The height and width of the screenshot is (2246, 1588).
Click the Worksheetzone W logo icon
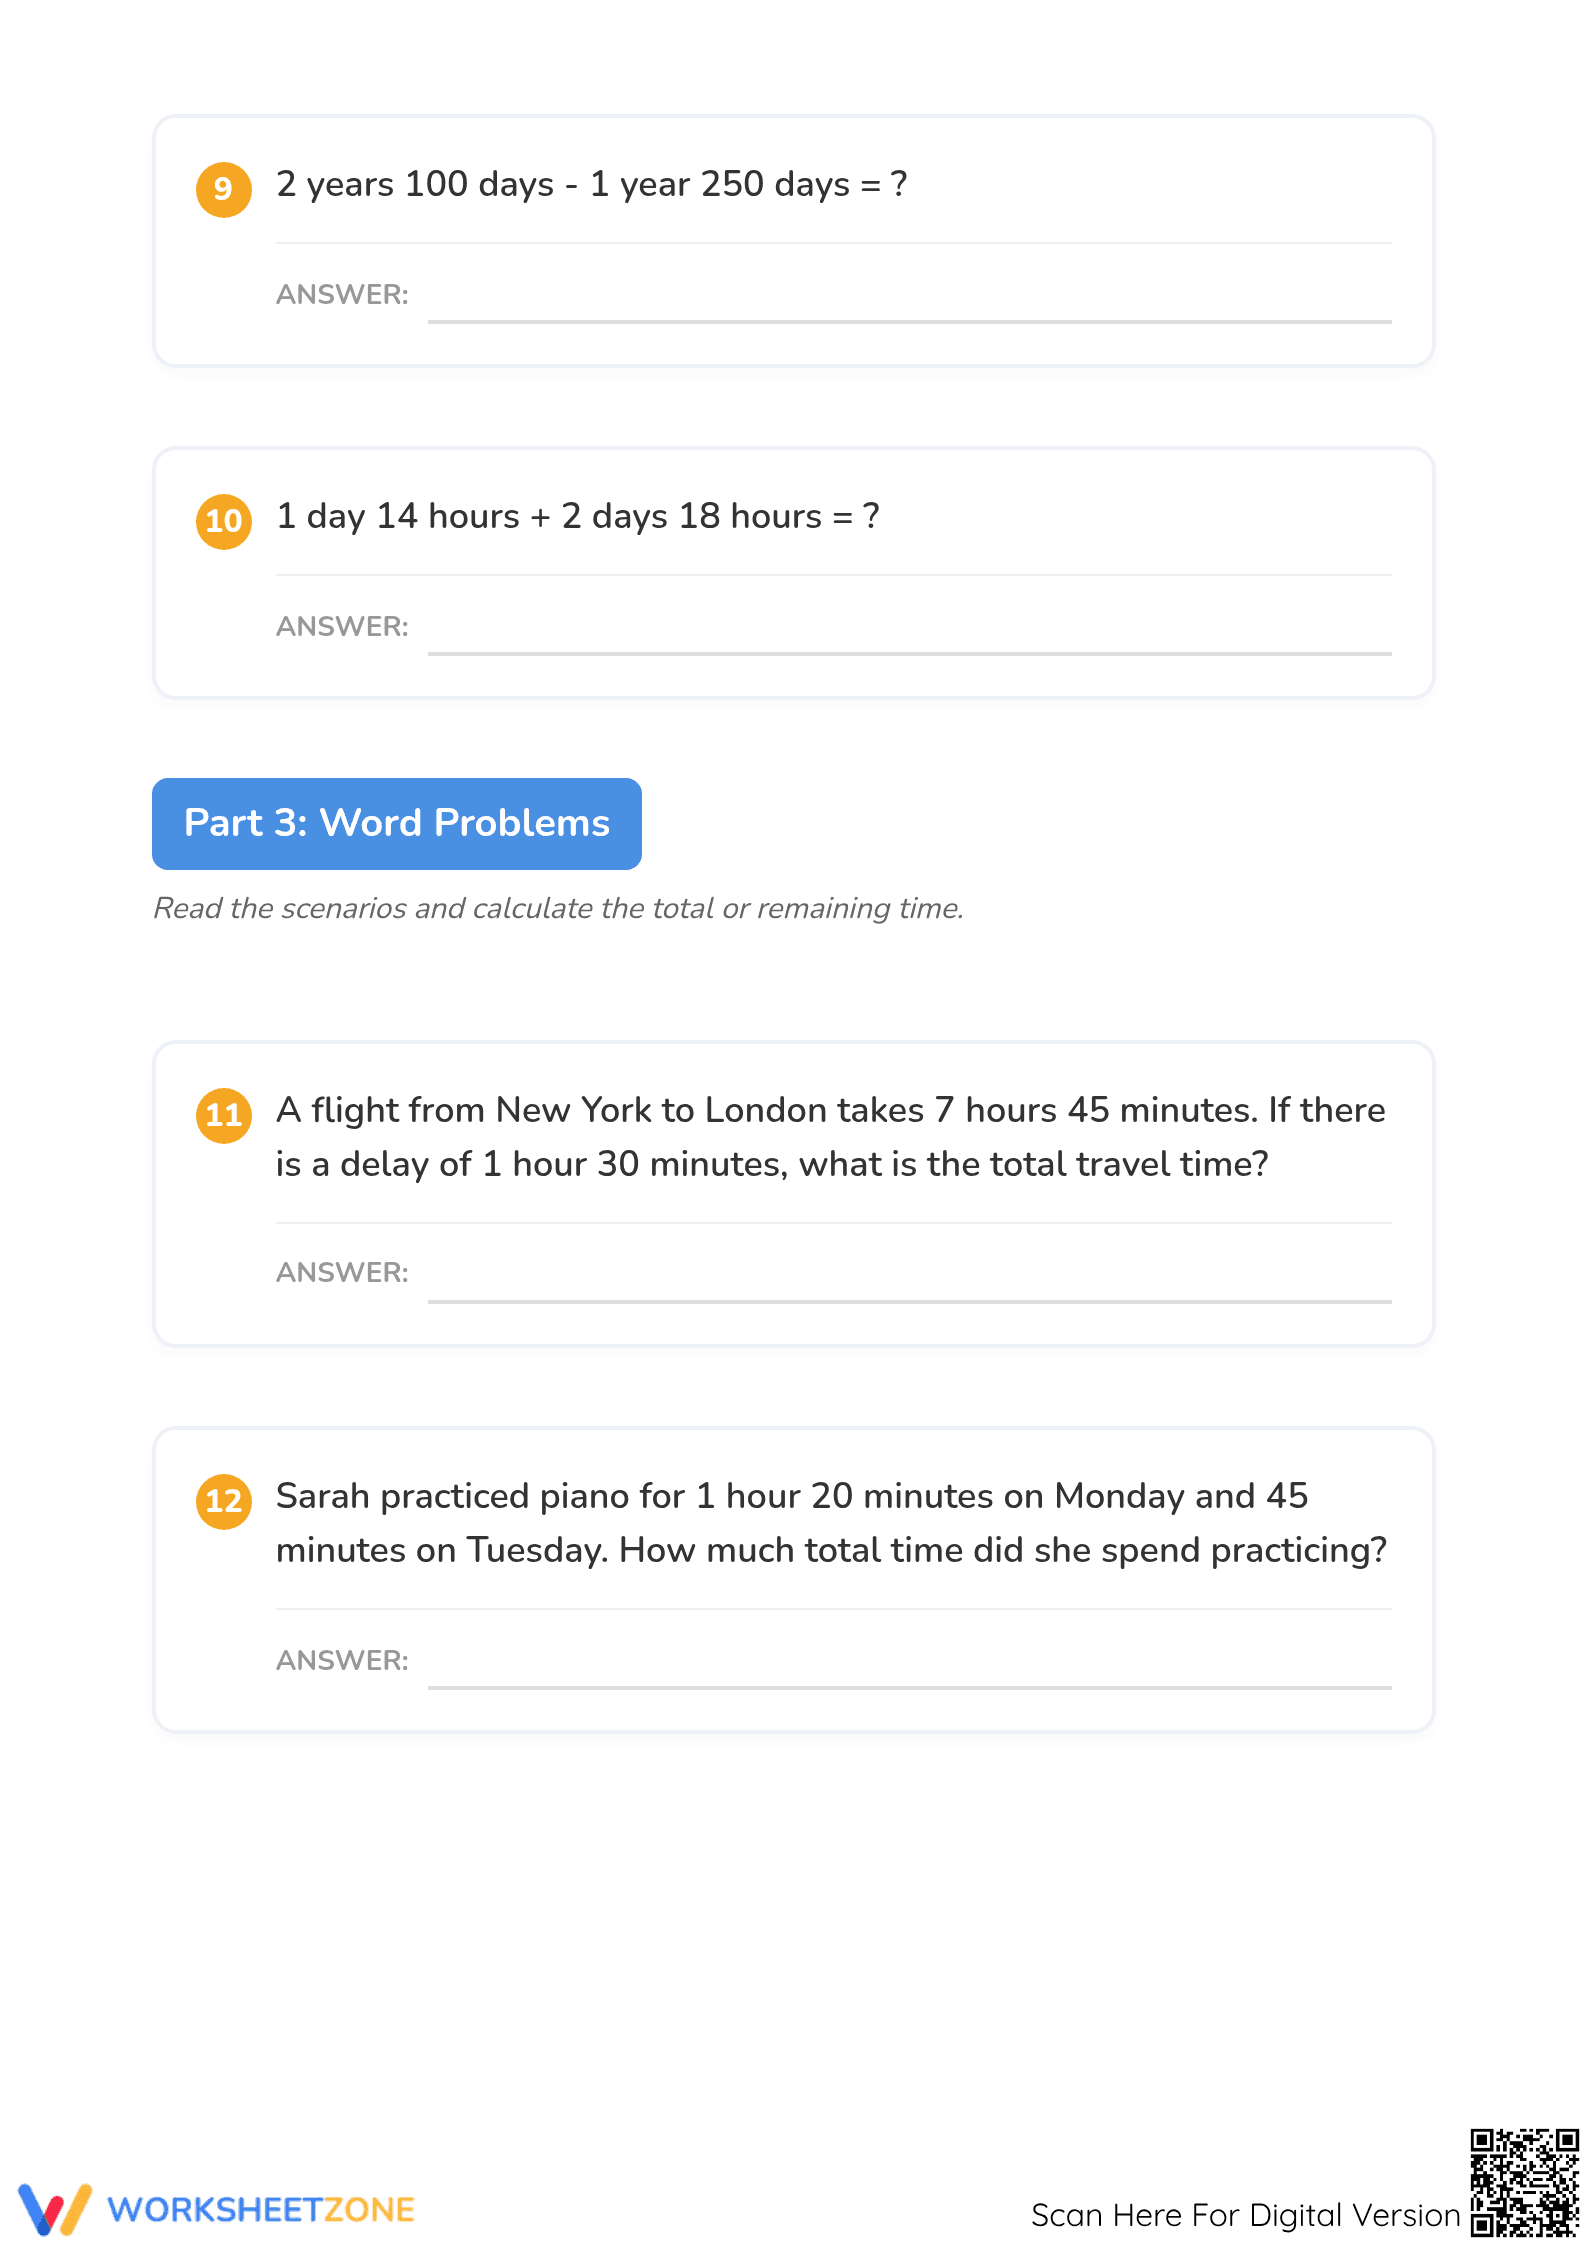55,2209
